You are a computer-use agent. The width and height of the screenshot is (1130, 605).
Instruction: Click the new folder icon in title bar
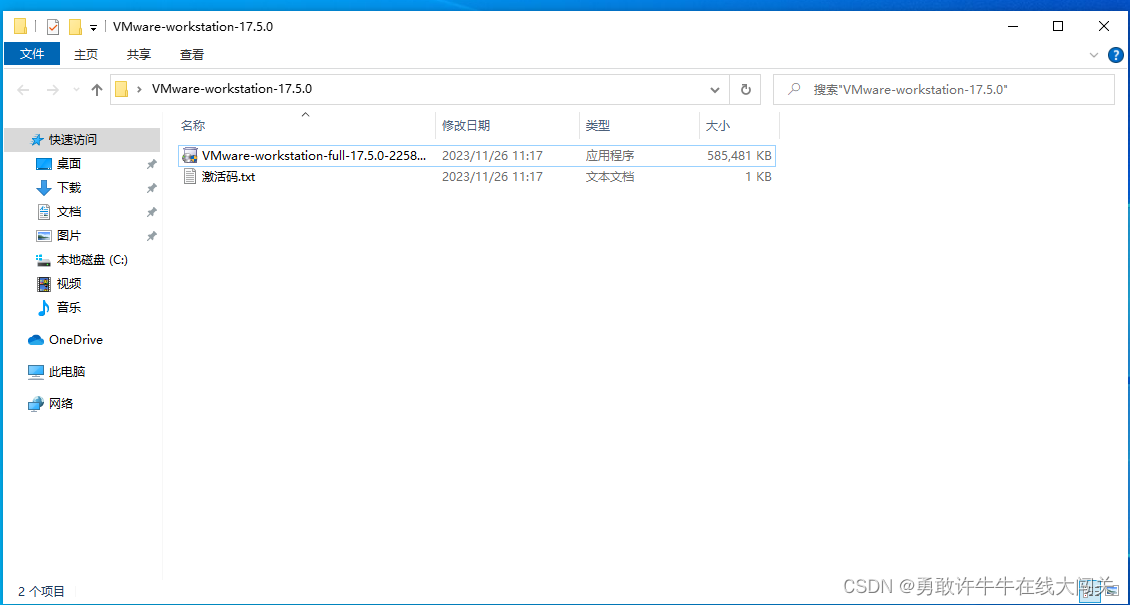[75, 27]
